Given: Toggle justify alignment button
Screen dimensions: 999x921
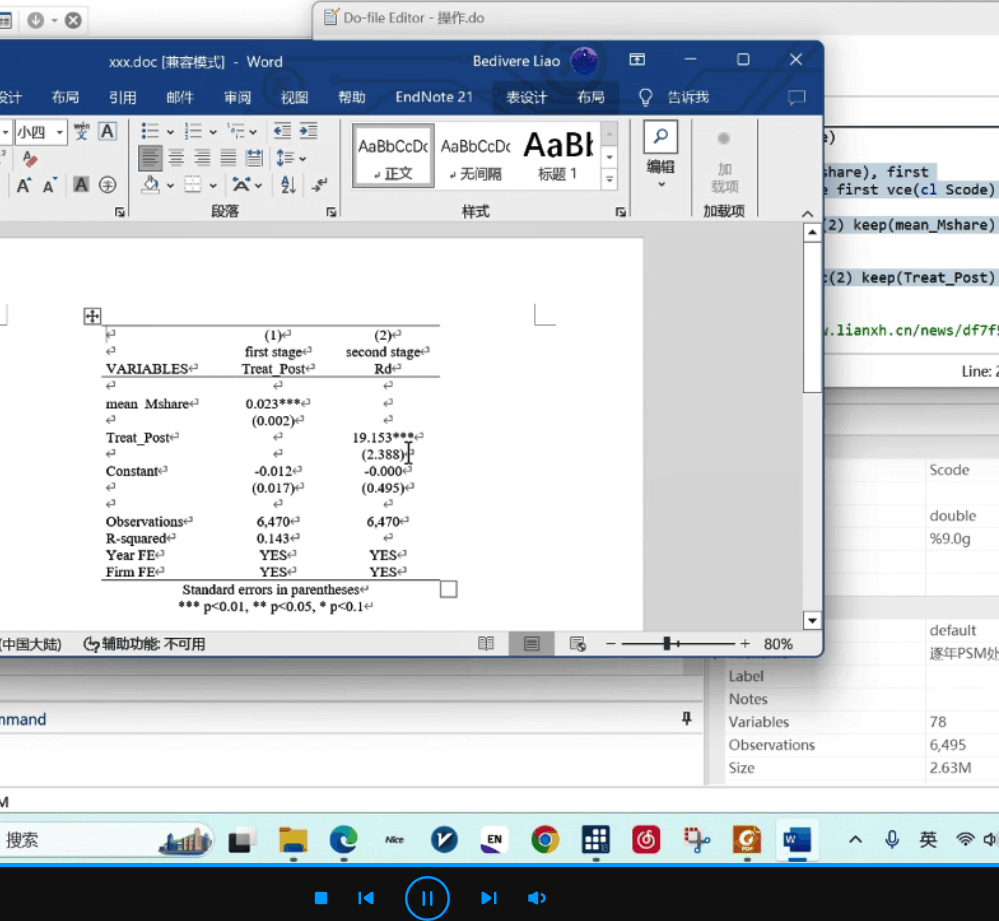Looking at the screenshot, I should click(228, 157).
